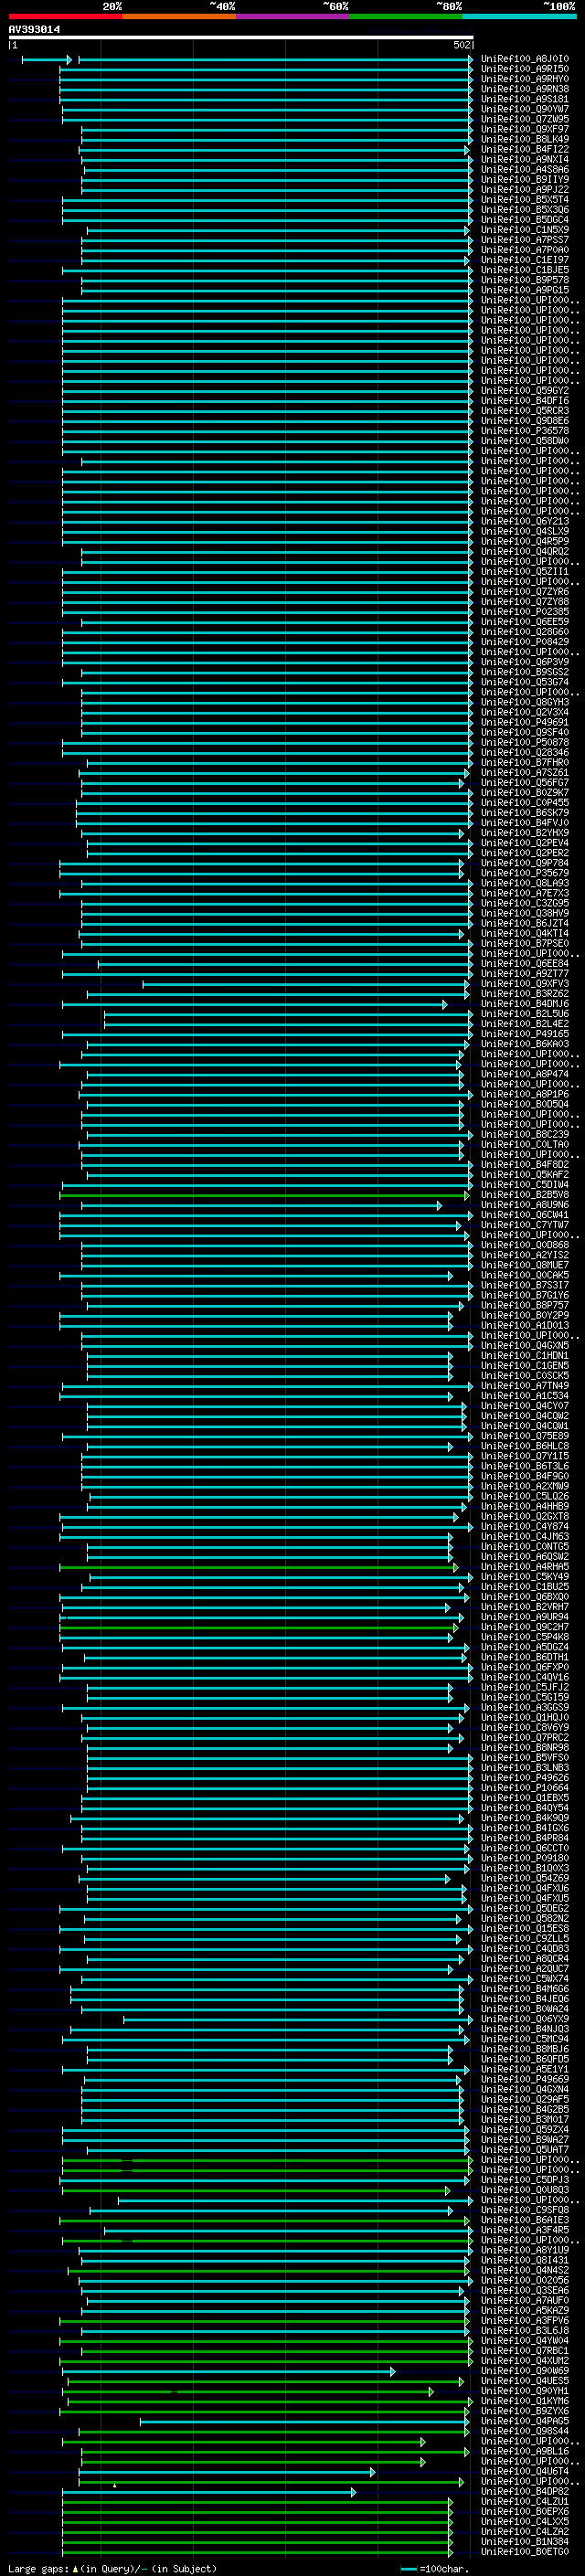The image size is (585, 2576).
Task: Open hit UniRef100_A8U9N6
Action: [524, 1205]
